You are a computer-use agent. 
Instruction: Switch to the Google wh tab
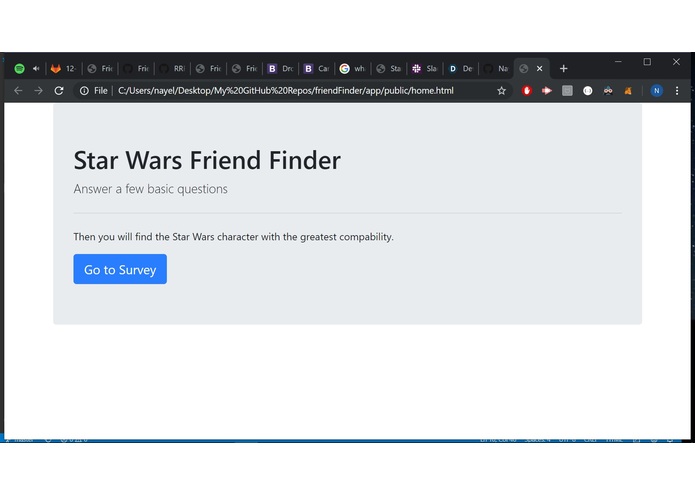[x=353, y=69]
